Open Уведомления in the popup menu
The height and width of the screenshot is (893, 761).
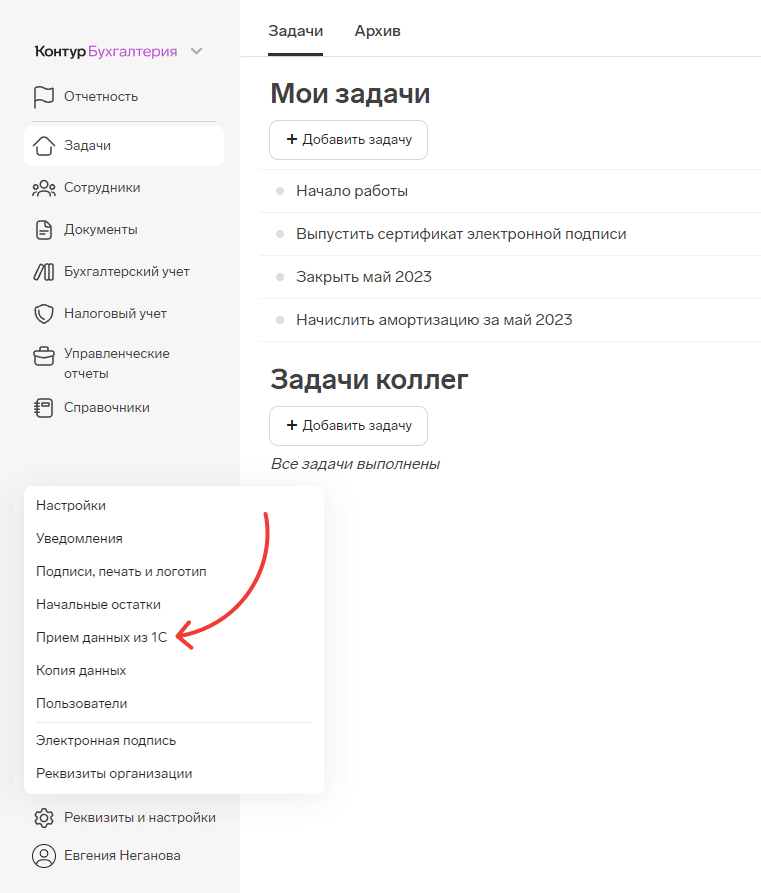(x=79, y=539)
